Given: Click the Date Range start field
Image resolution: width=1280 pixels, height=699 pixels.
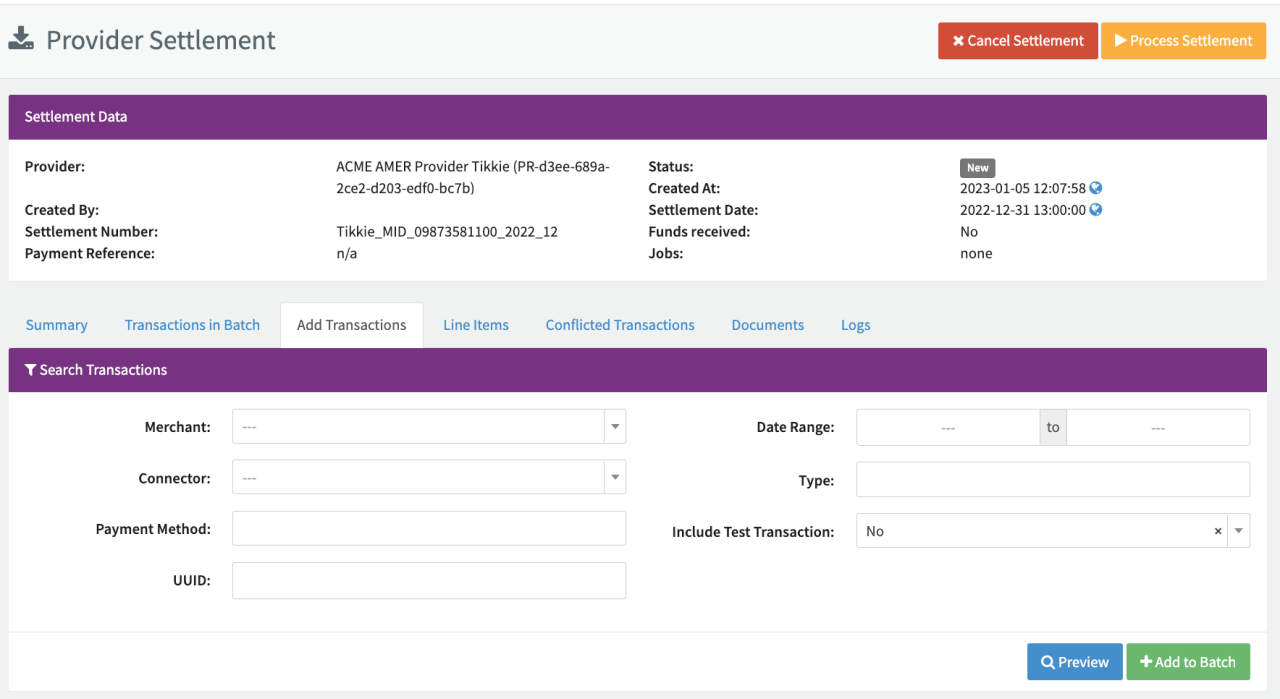Looking at the screenshot, I should coord(947,427).
